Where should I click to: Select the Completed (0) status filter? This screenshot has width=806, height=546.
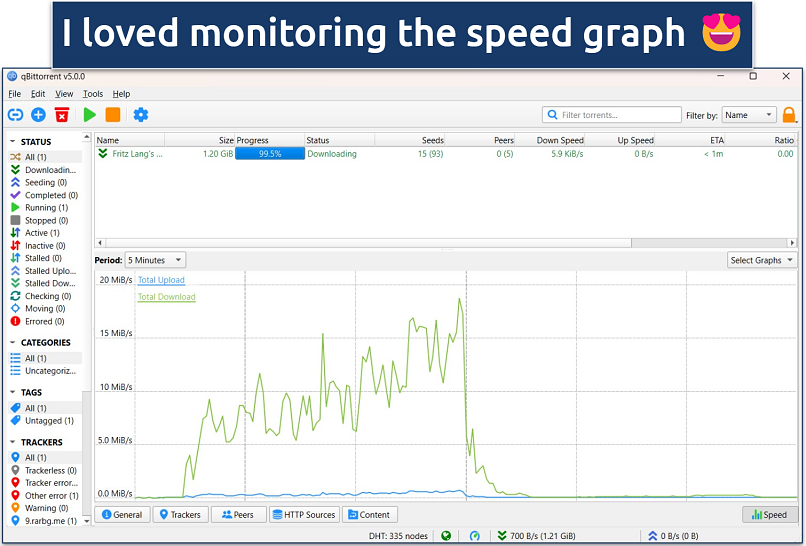coord(45,195)
